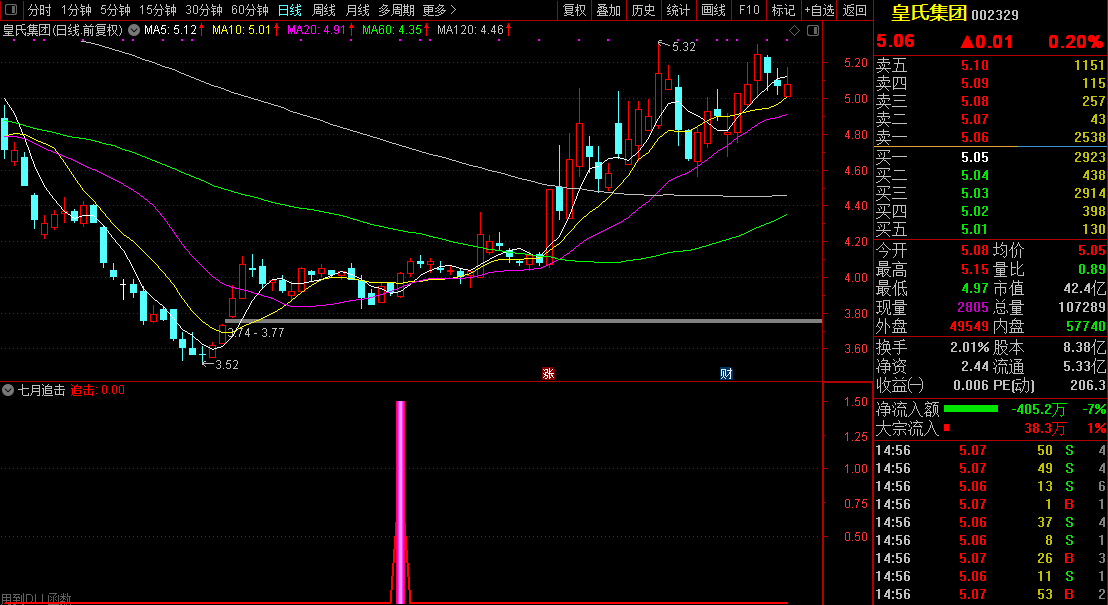
Task: Open the 画线 drawing tools
Action: pyautogui.click(x=714, y=10)
